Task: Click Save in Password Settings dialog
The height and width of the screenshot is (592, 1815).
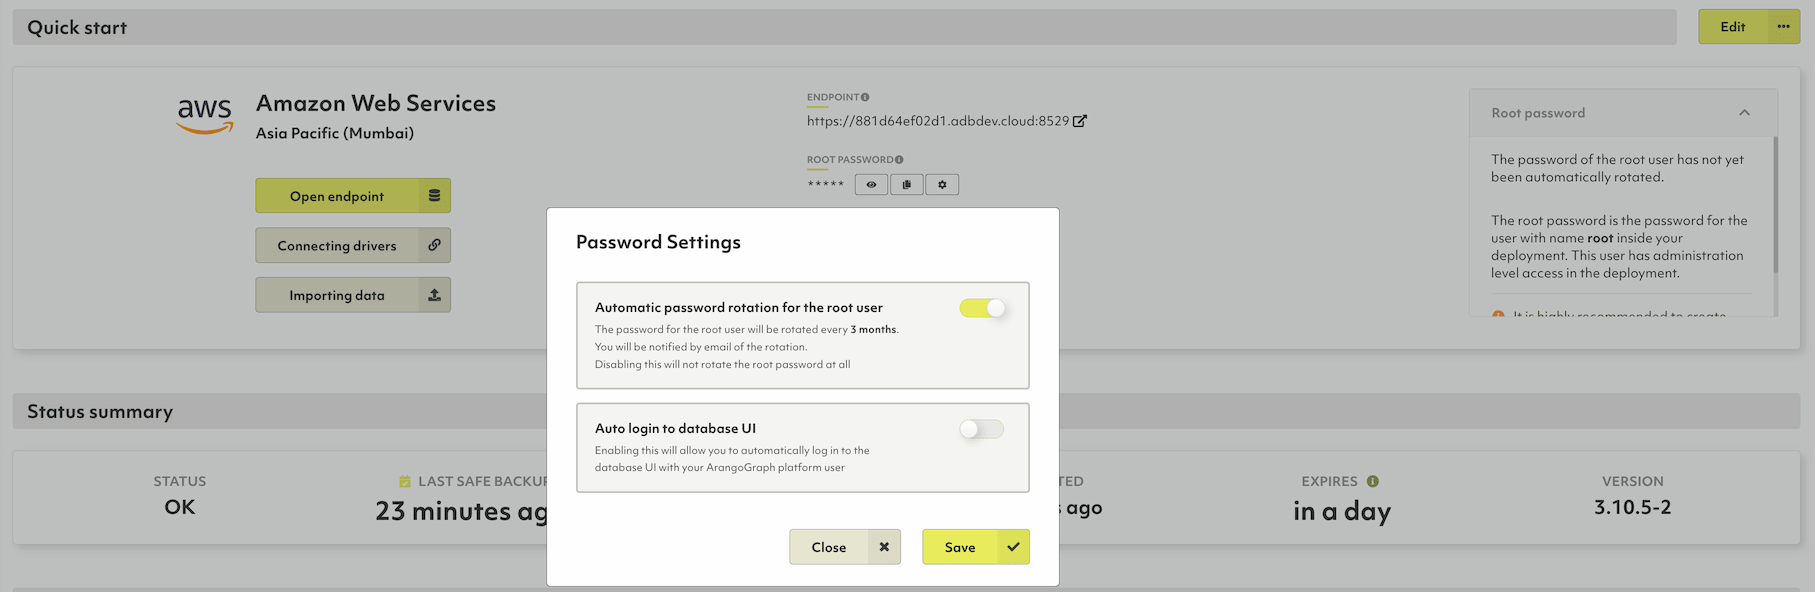Action: coord(975,547)
